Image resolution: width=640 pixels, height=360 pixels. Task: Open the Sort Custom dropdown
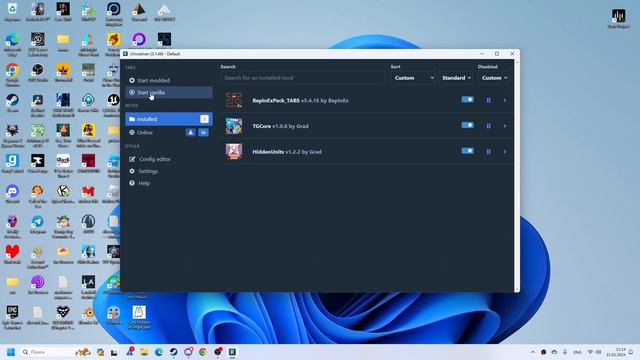(413, 78)
